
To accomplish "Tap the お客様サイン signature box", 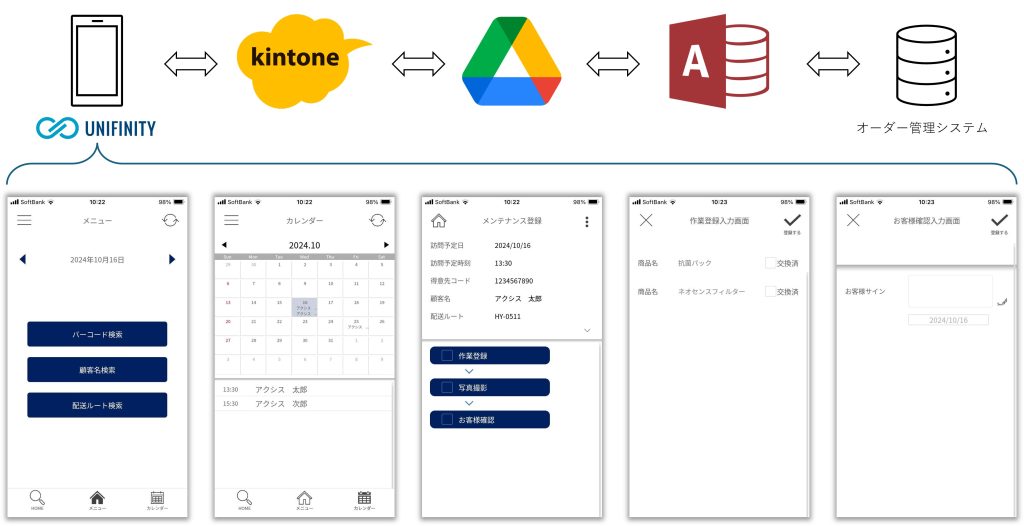I will 950,291.
